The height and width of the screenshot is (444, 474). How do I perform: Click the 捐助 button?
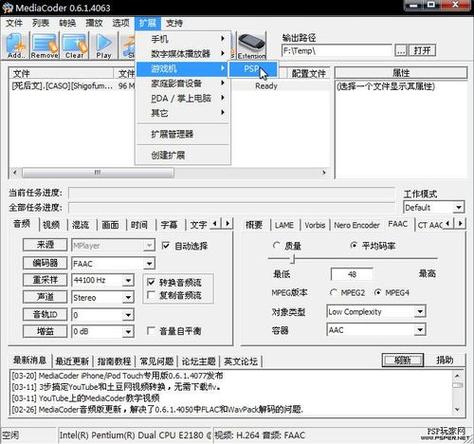click(x=445, y=360)
